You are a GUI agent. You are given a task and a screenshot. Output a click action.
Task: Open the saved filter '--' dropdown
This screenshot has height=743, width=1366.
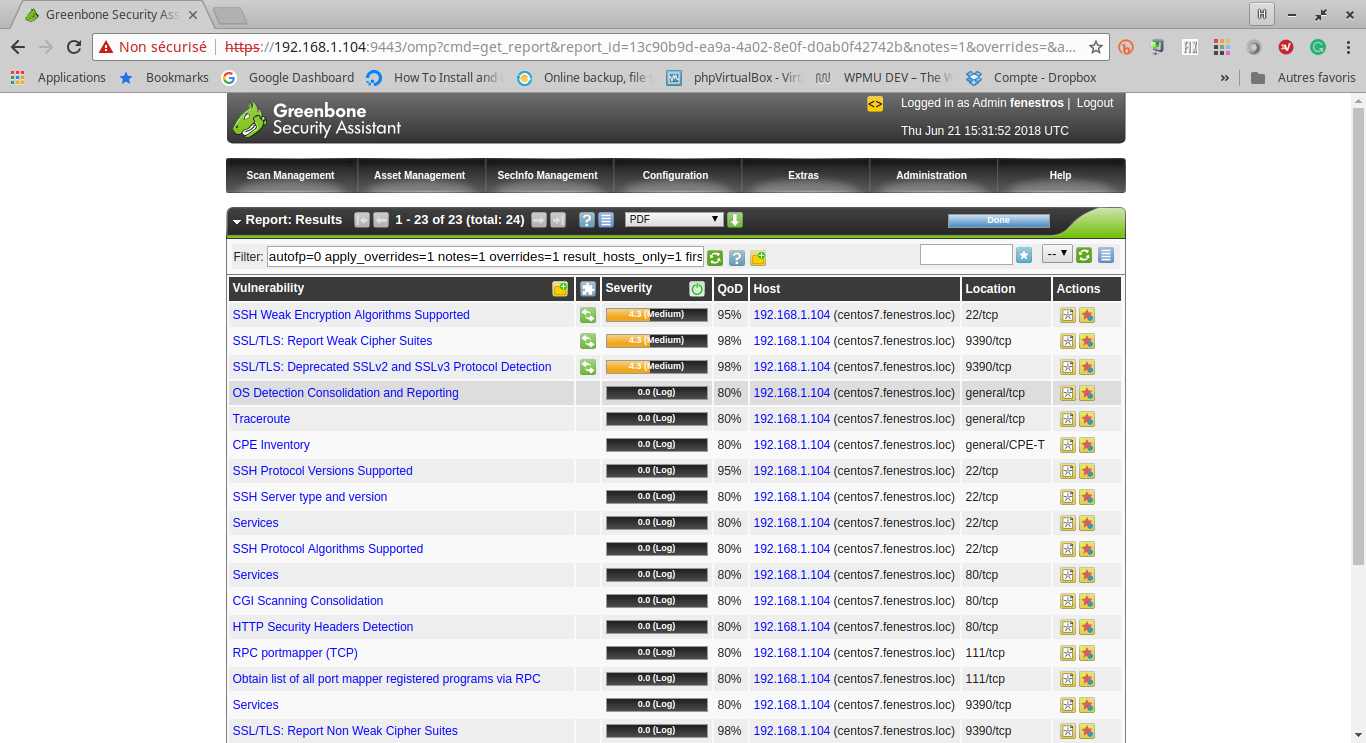pyautogui.click(x=1057, y=254)
